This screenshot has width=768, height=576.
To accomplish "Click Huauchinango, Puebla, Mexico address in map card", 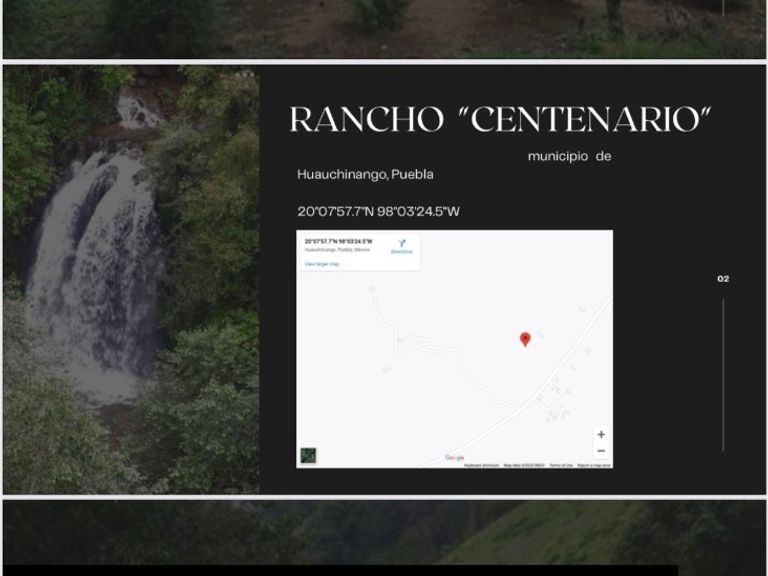I will (337, 250).
